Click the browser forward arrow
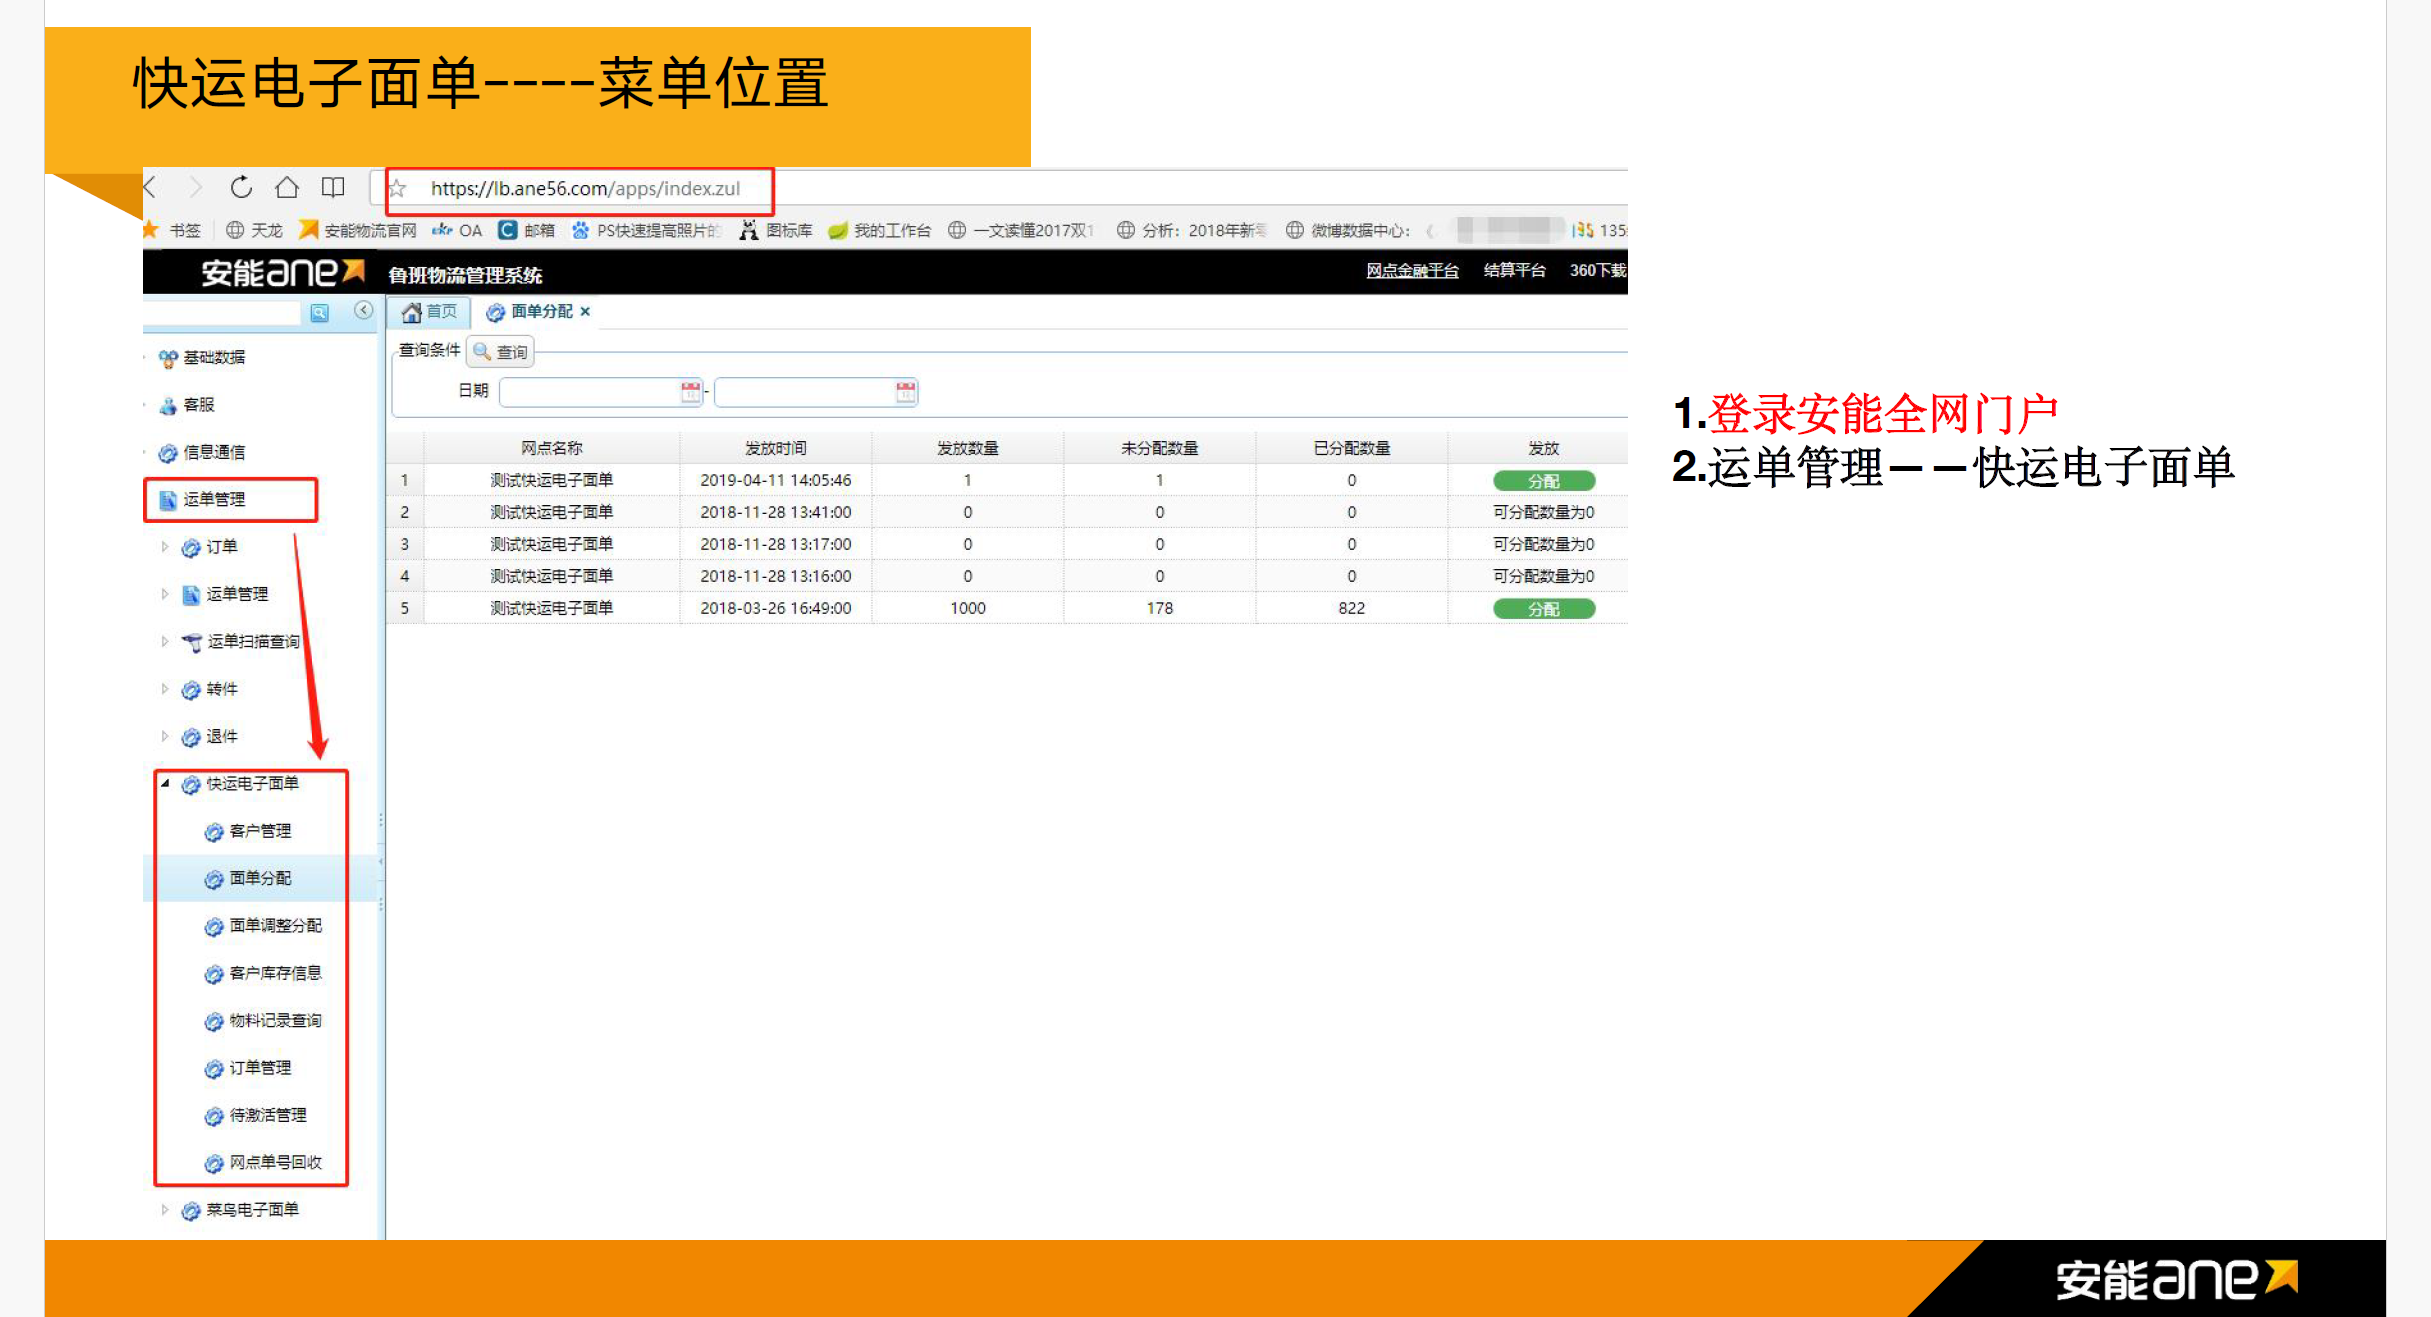Screen dimensions: 2431x1317 [x=196, y=187]
